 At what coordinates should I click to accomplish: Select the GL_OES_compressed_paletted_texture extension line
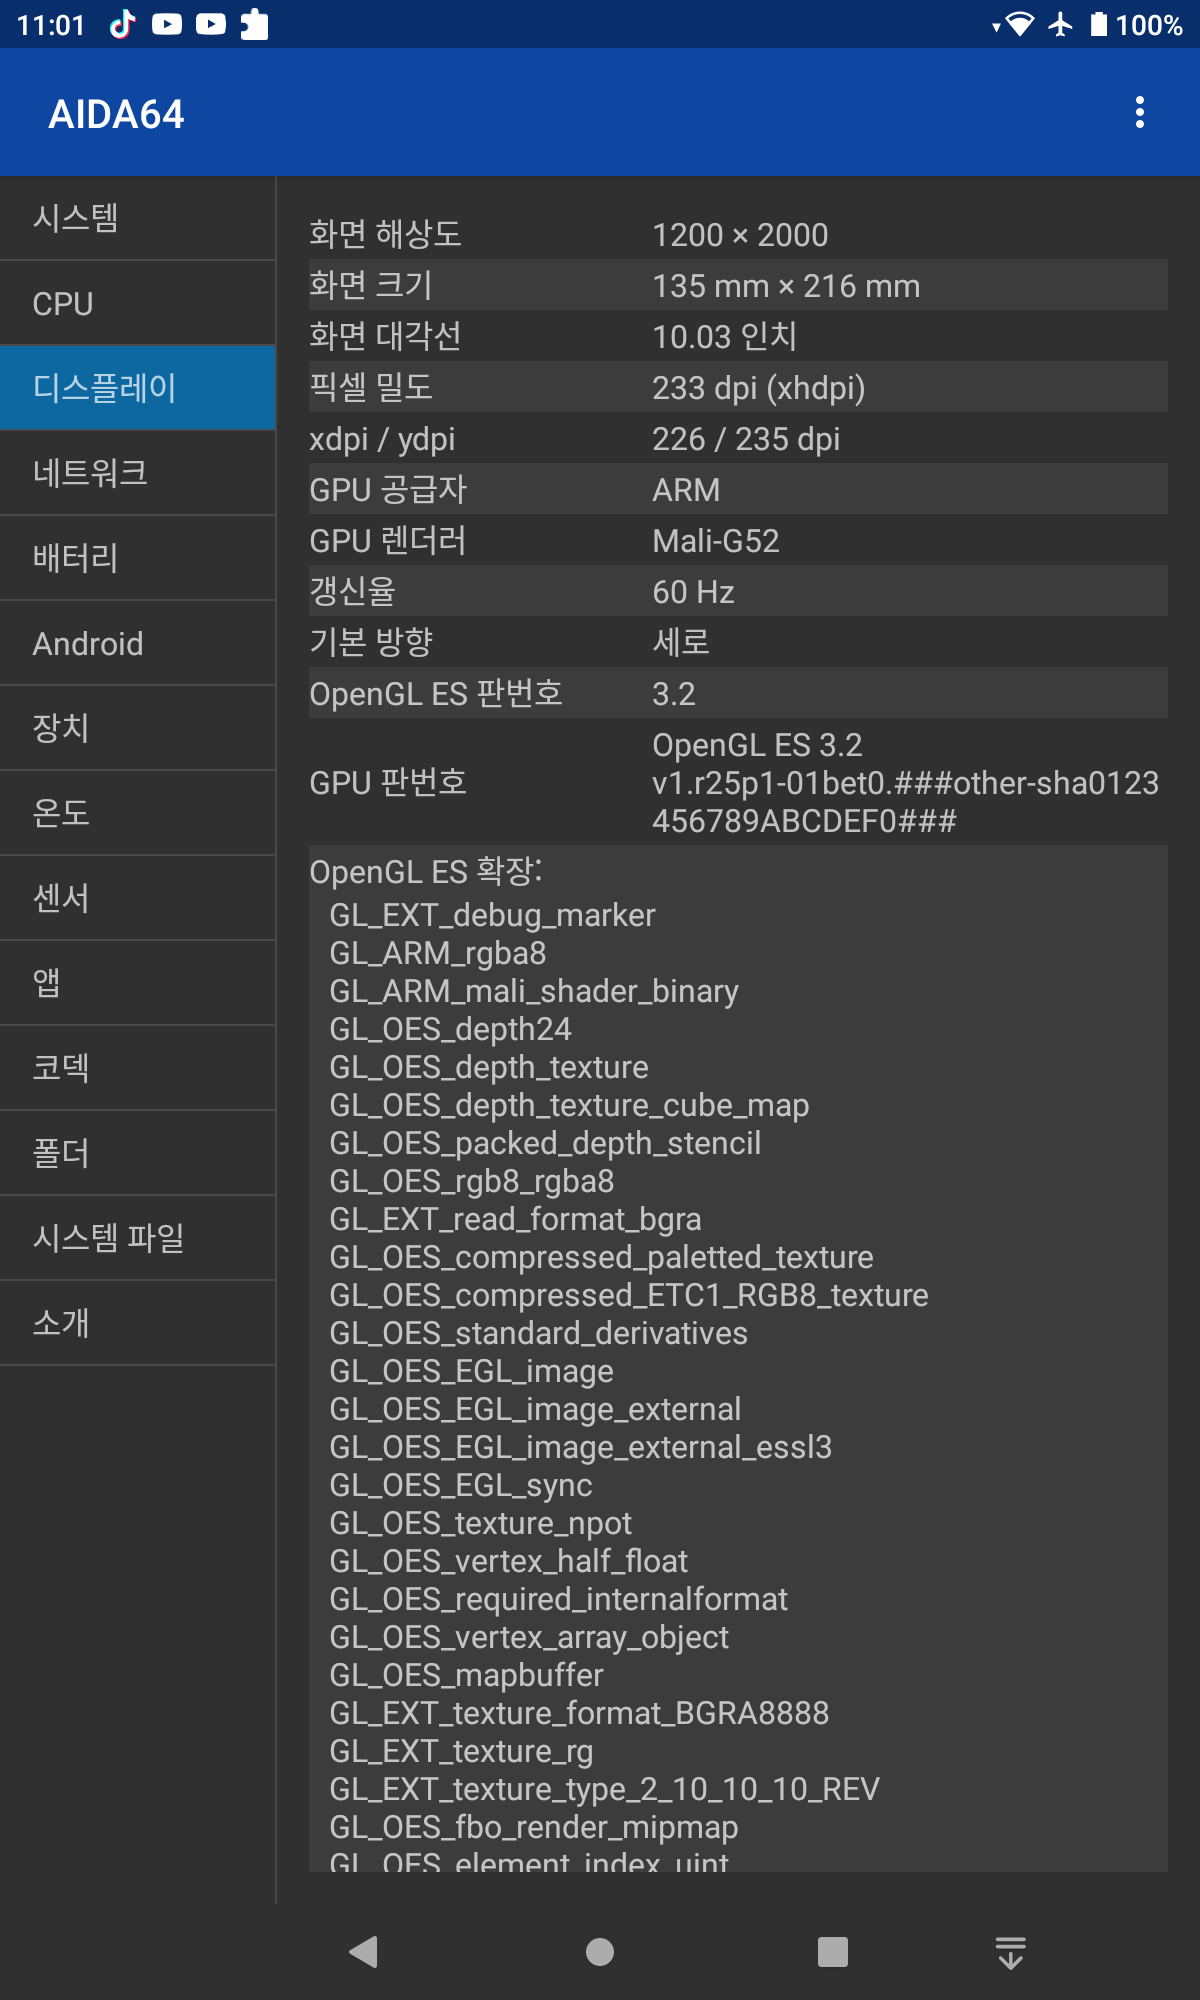tap(601, 1257)
